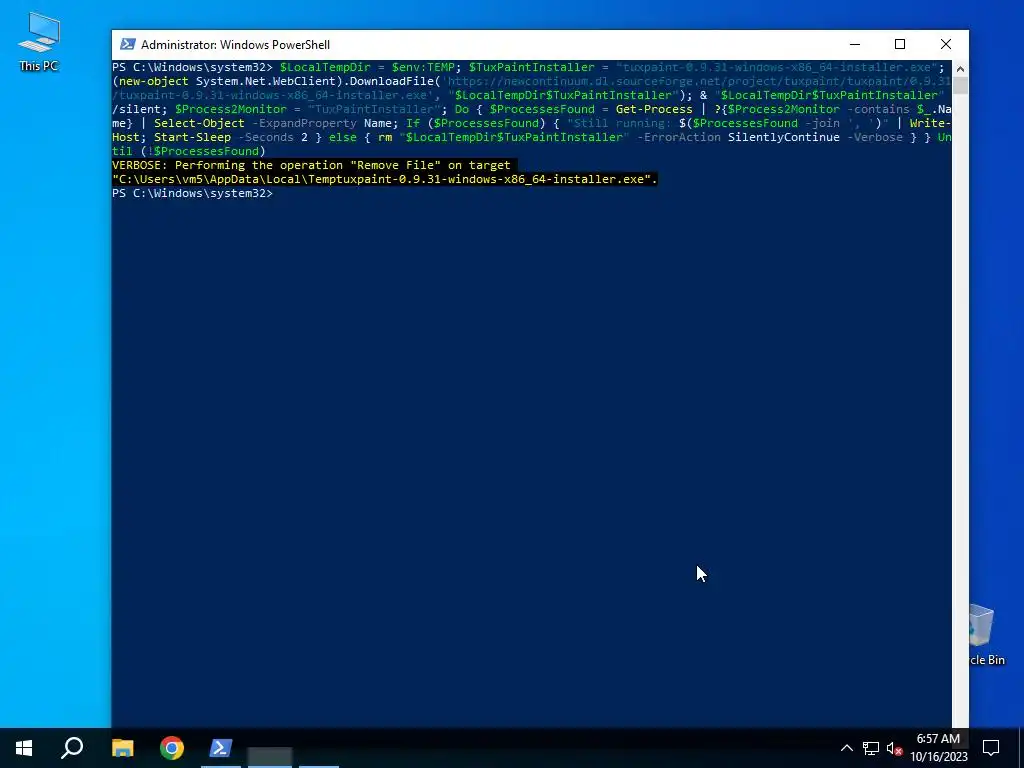Close the PowerShell window
This screenshot has width=1024, height=768.
coord(946,44)
